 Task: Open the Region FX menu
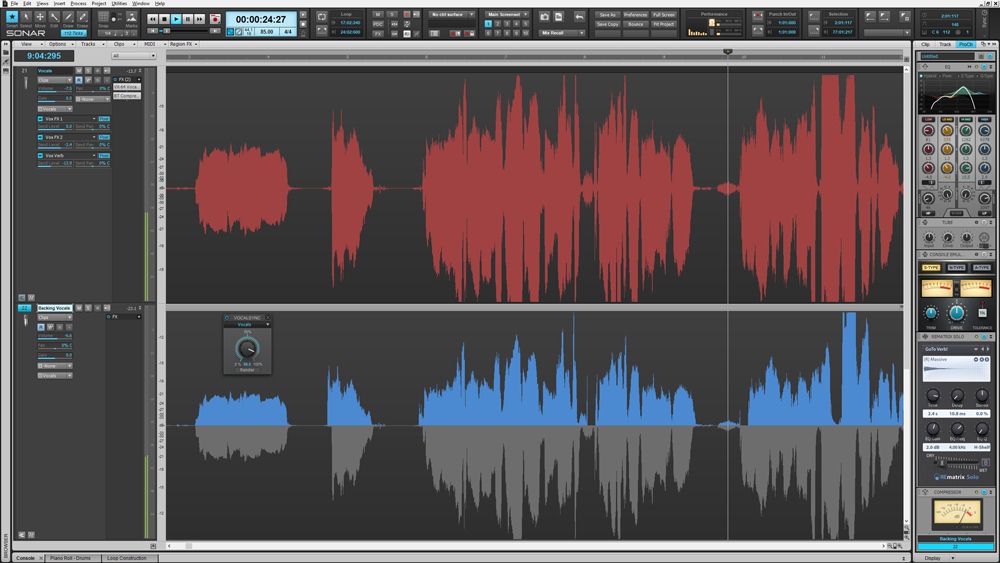[182, 44]
